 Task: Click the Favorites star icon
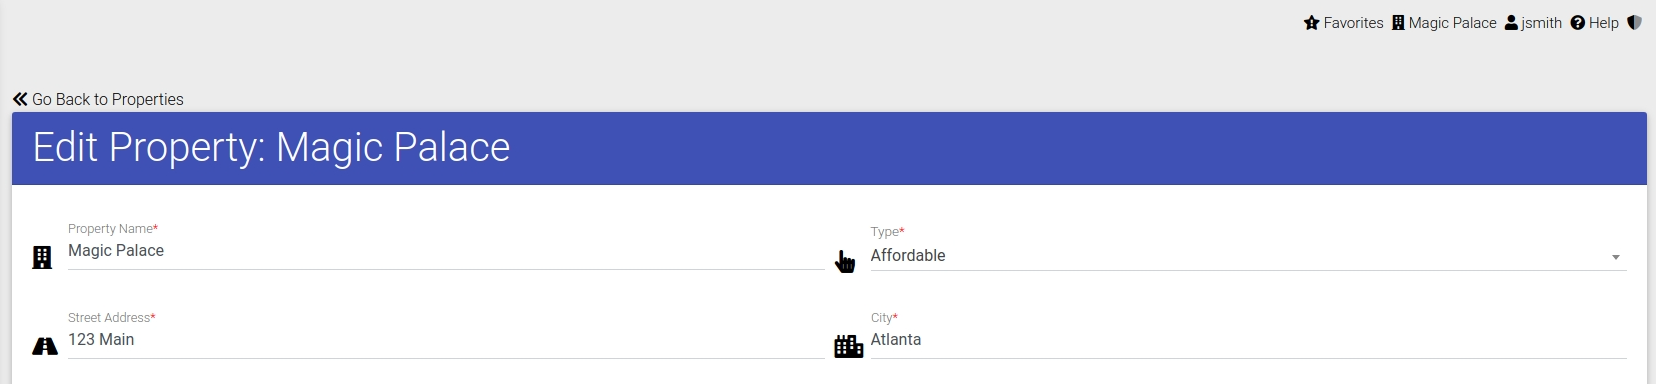(1312, 23)
